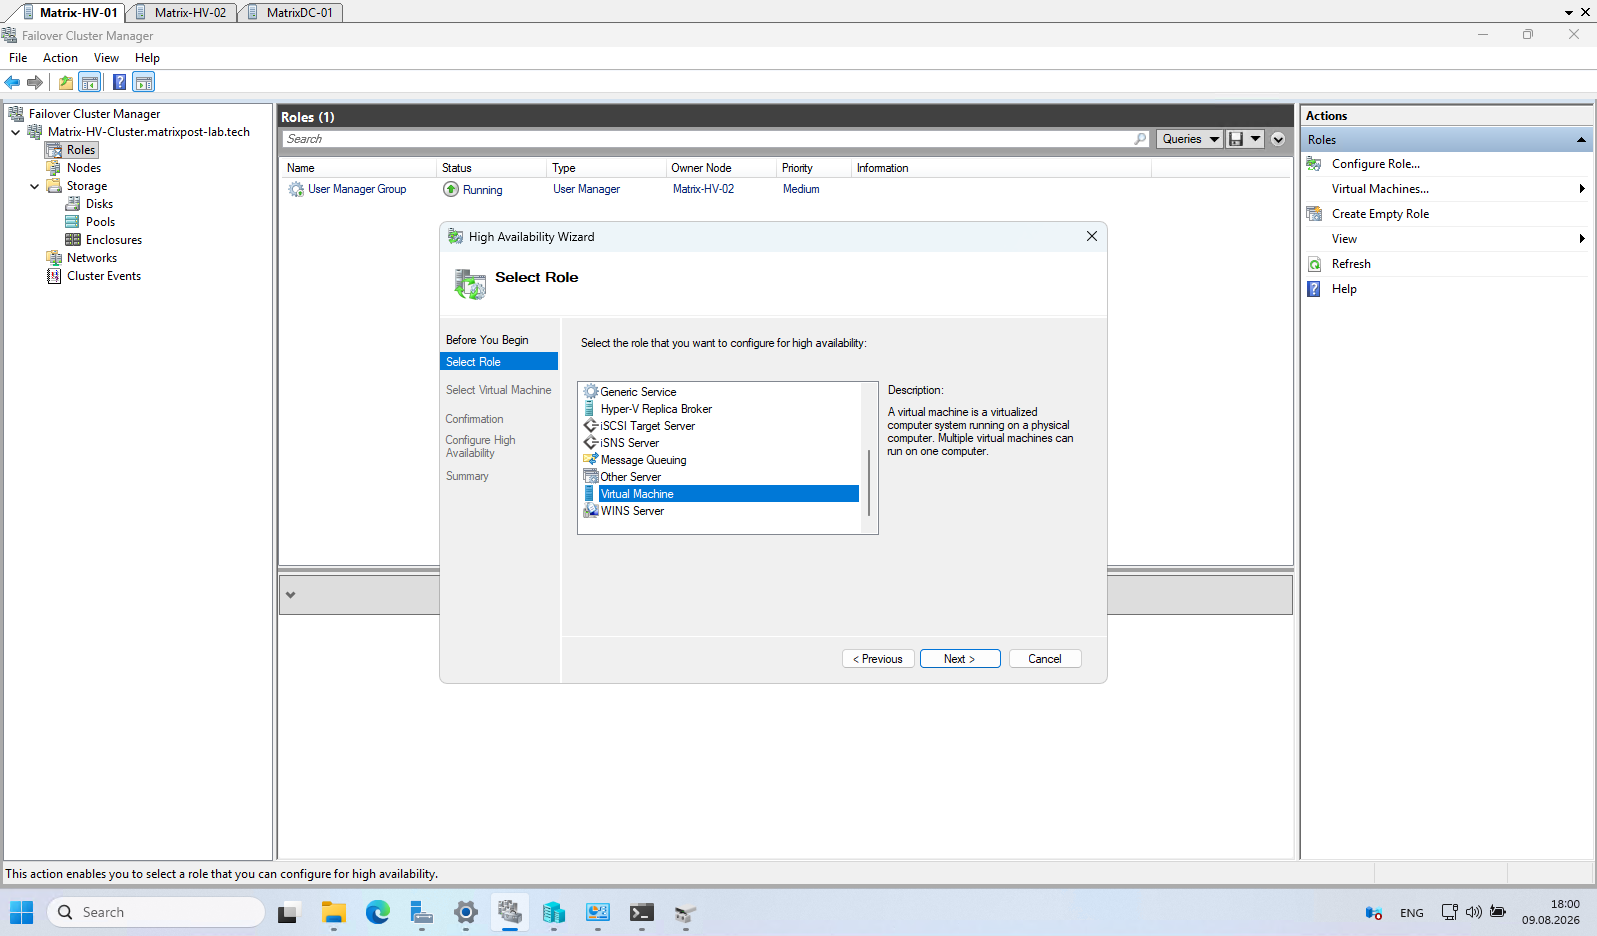Sort the roles list by Owner Node column
Image resolution: width=1597 pixels, height=936 pixels.
click(x=719, y=168)
